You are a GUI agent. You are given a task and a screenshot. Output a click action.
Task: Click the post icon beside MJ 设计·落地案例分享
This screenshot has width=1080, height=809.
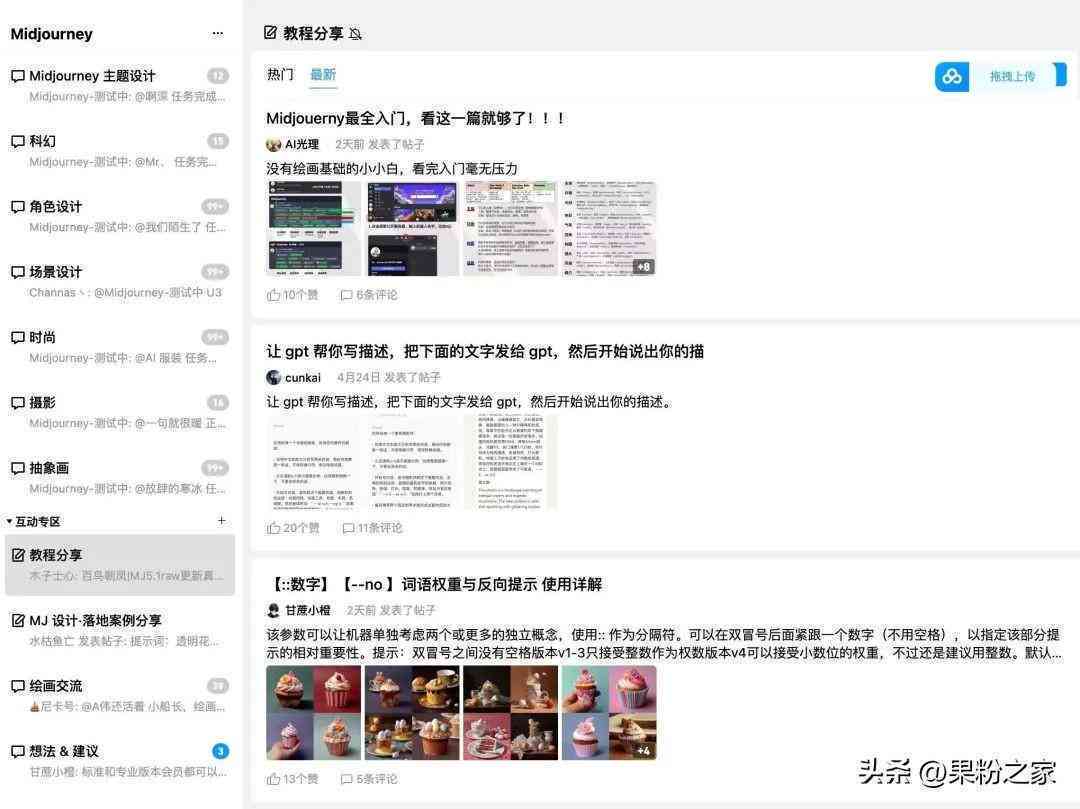[x=18, y=620]
